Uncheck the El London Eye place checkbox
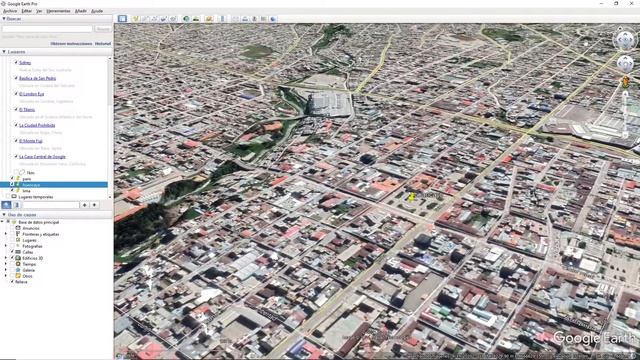Image resolution: width=640 pixels, height=360 pixels. pyautogui.click(x=16, y=93)
